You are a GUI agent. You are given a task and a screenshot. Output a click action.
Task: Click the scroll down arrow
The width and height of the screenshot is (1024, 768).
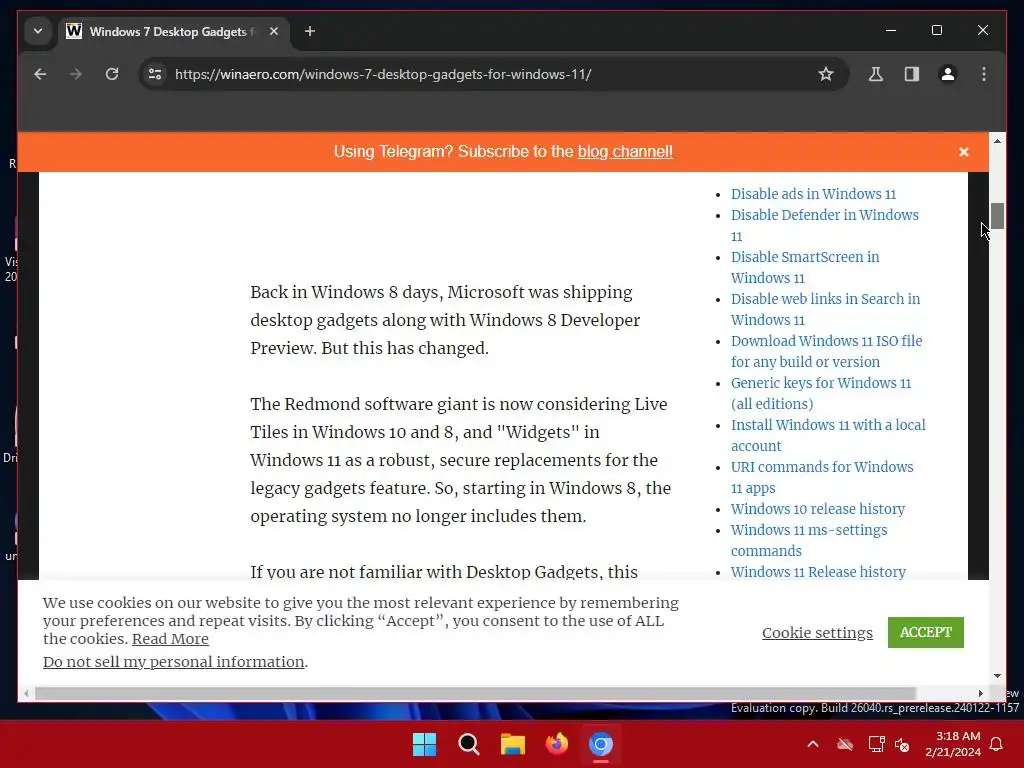[x=997, y=675]
